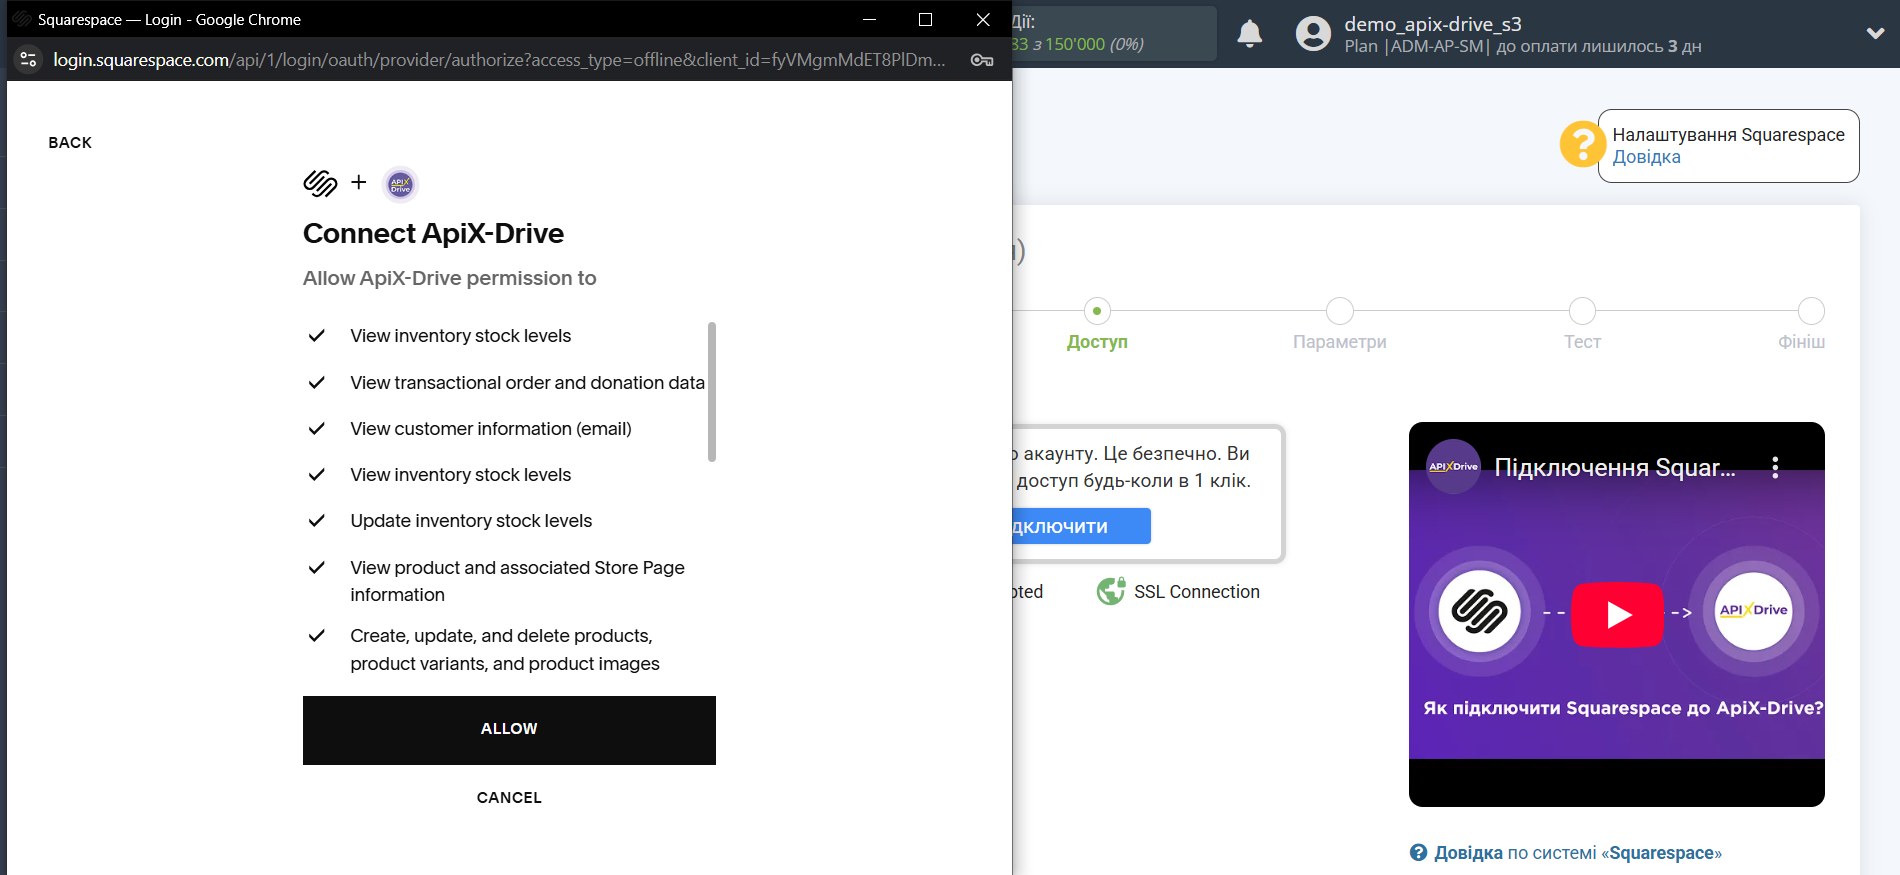Click the 'Connect ApiX-Drive' heading
This screenshot has height=875, width=1900.
(x=433, y=233)
